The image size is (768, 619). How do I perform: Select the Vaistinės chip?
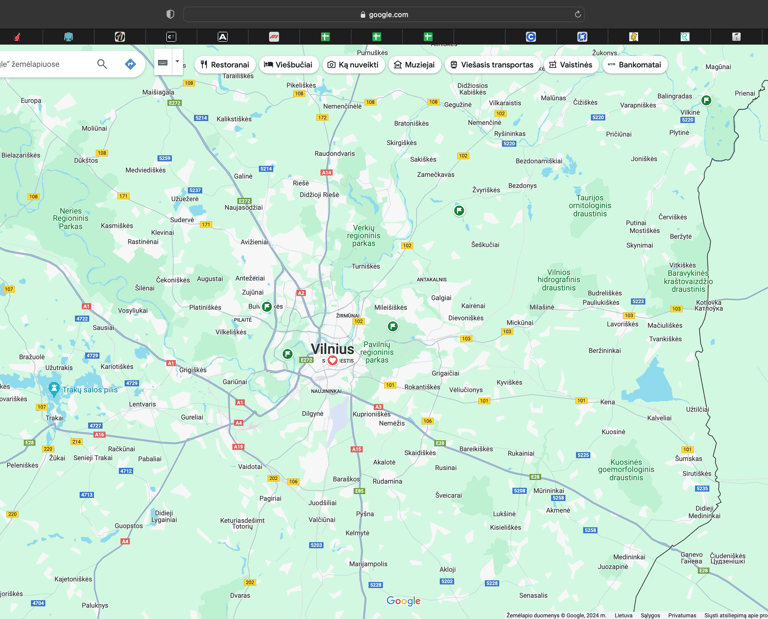[571, 65]
